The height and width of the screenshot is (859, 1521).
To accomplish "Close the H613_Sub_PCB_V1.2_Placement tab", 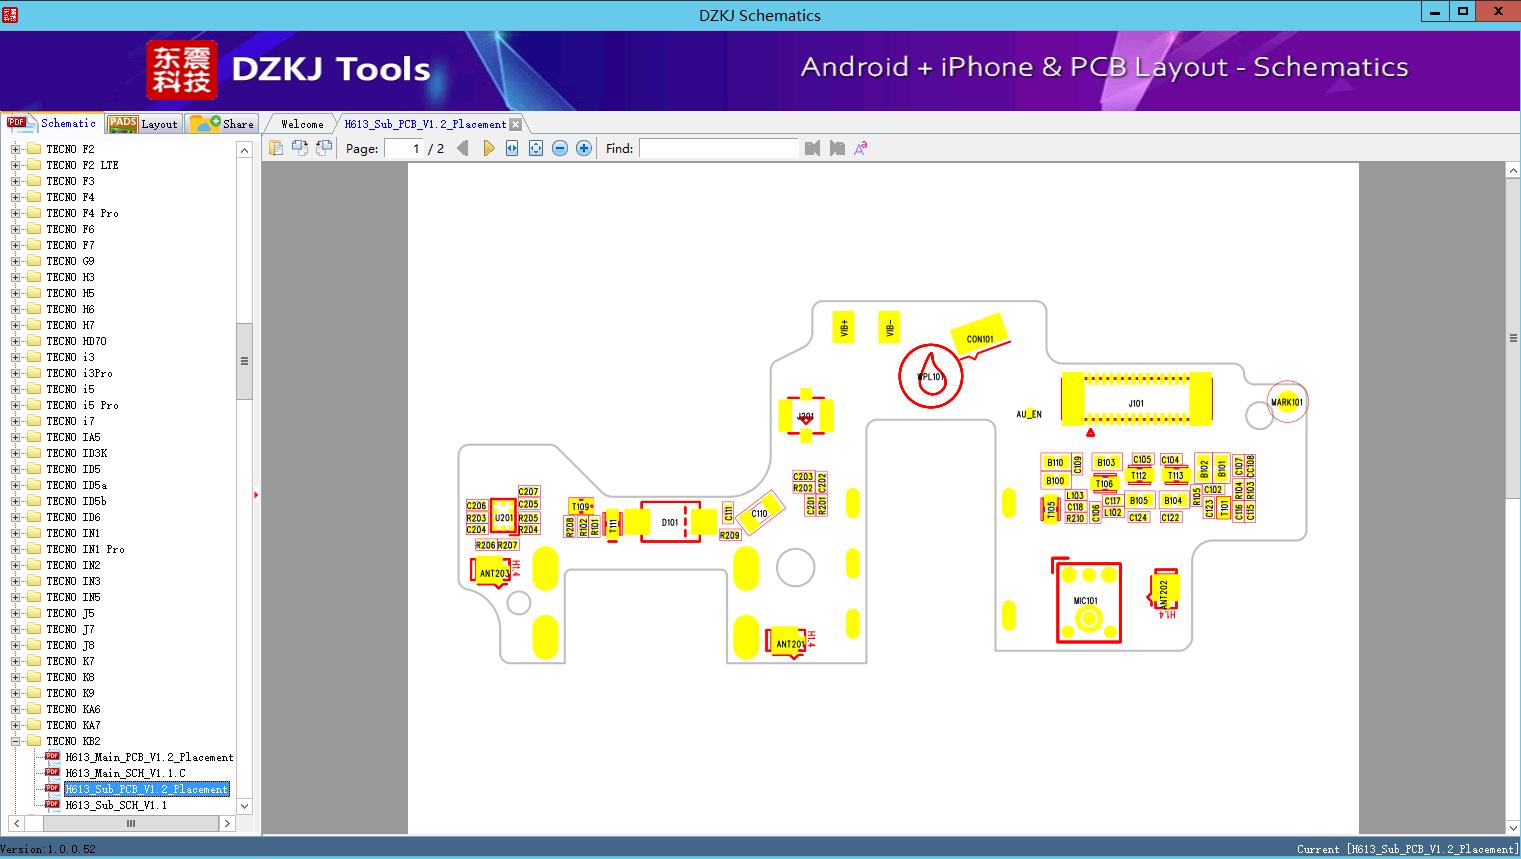I will (515, 124).
